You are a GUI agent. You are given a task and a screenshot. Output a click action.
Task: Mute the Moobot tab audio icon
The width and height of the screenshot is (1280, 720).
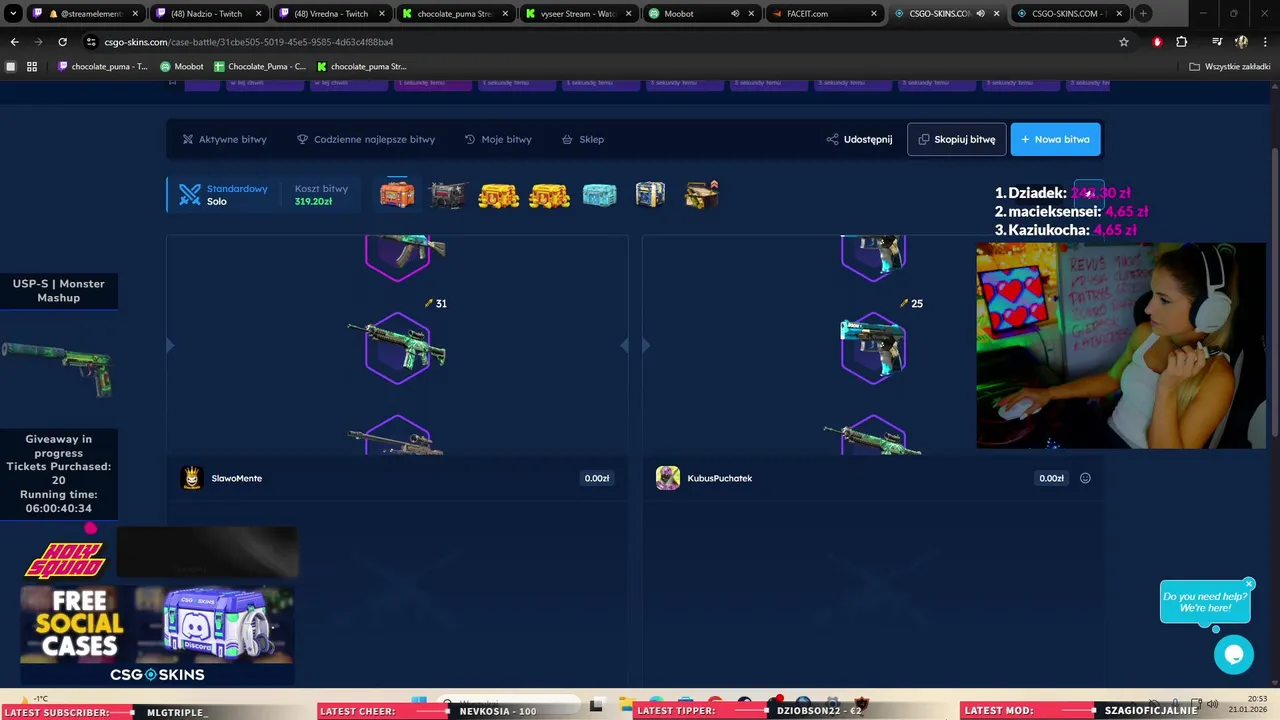tap(735, 13)
